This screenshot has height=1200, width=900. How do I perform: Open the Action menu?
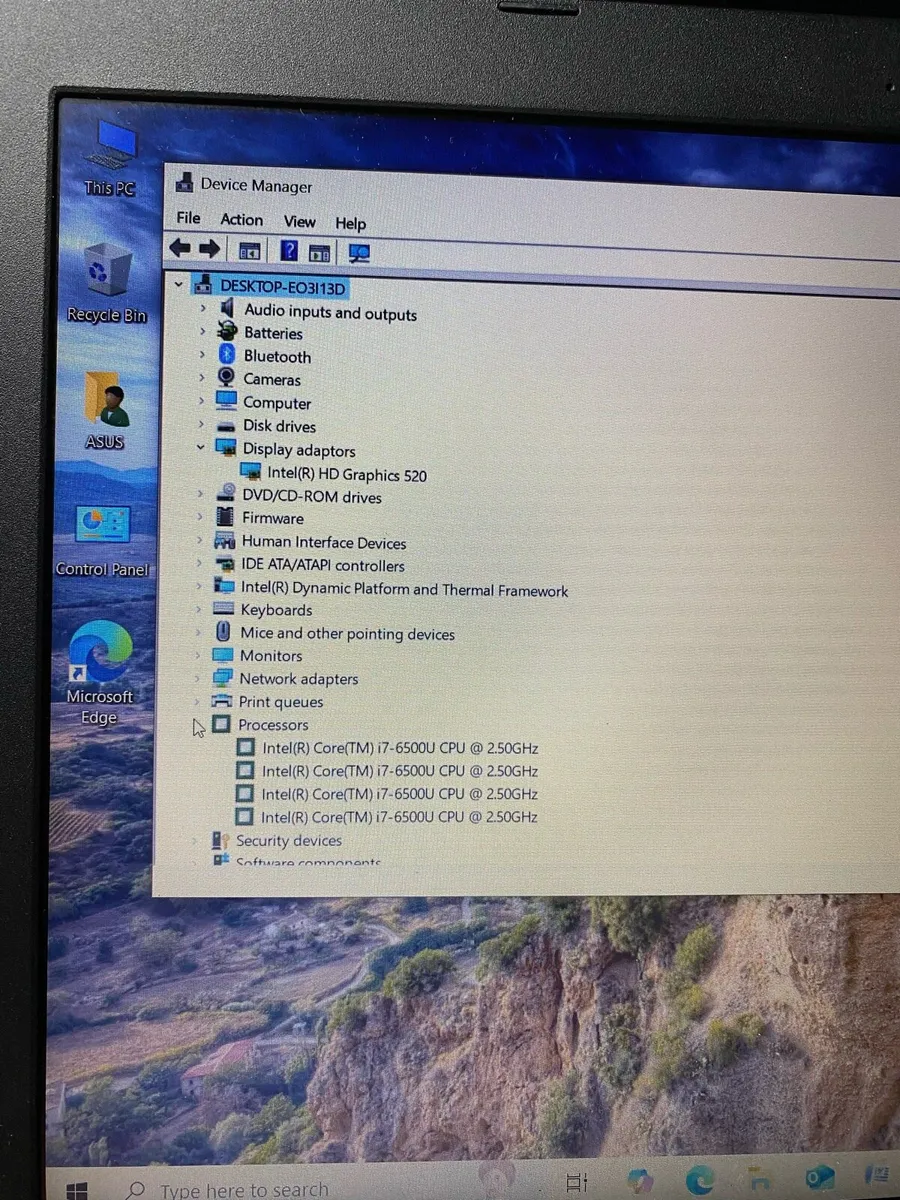tap(242, 220)
